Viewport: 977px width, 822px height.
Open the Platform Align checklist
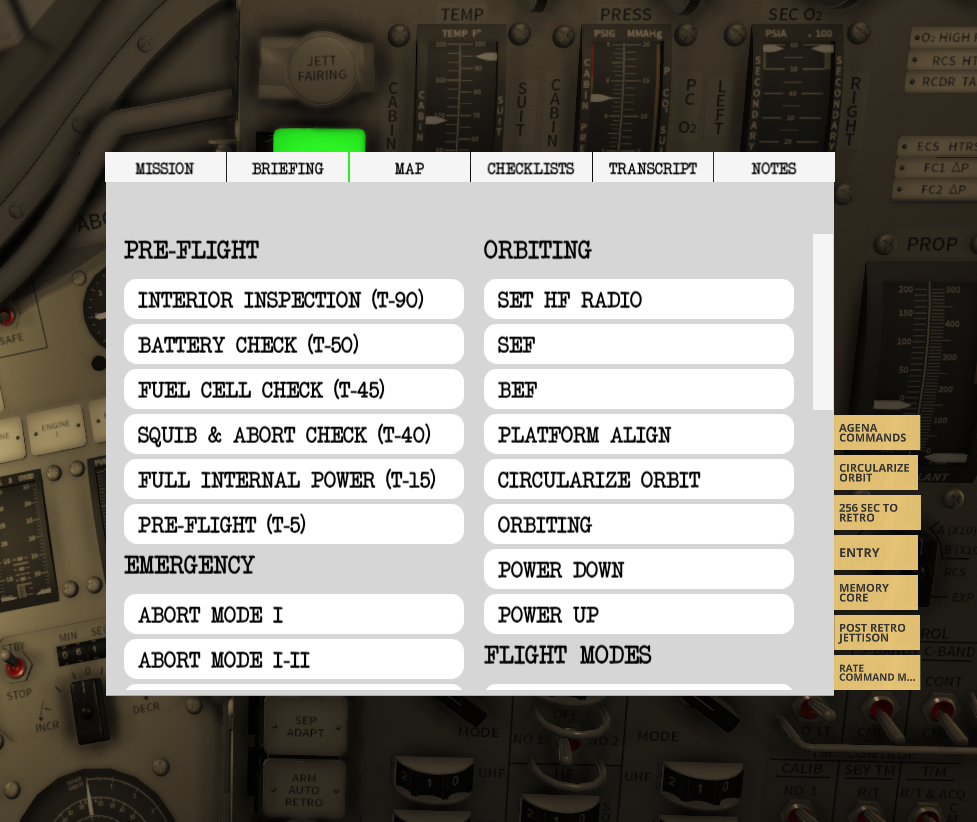[639, 434]
